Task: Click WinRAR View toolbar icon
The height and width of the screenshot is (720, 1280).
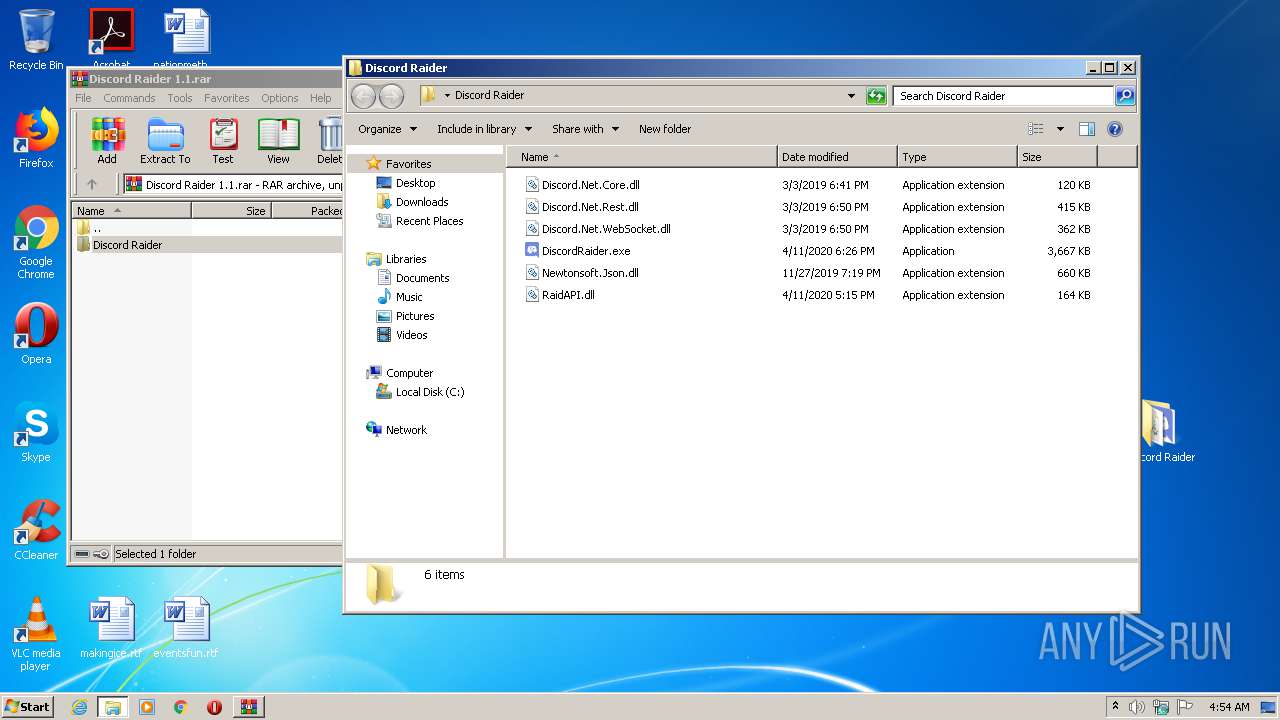Action: click(278, 141)
